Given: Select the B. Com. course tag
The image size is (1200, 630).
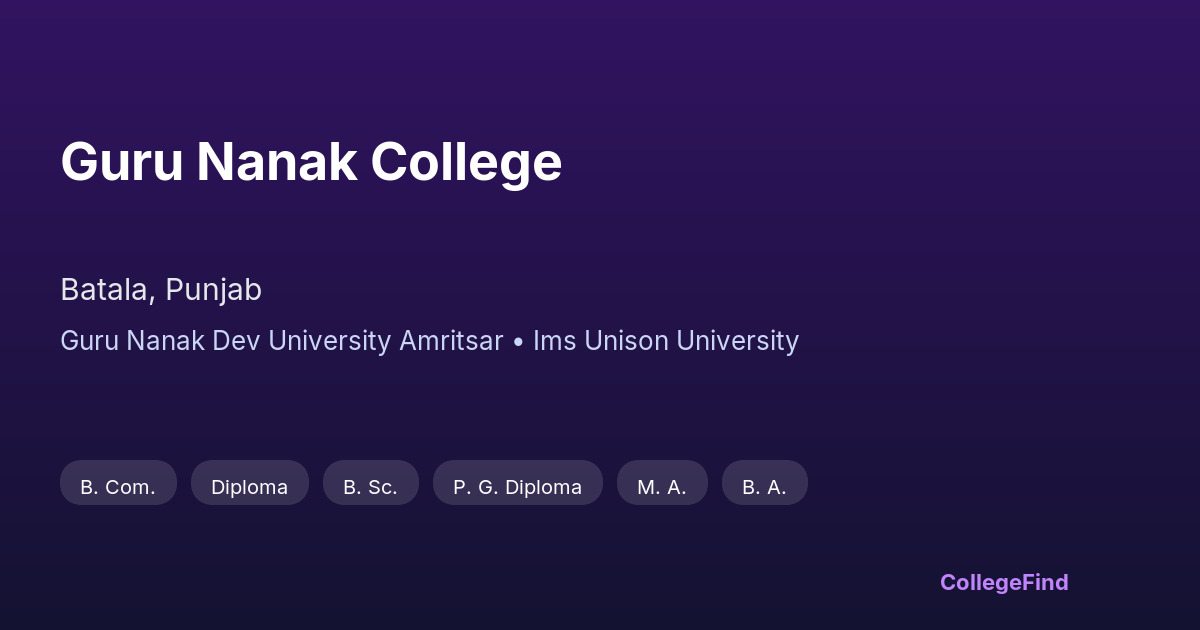Looking at the screenshot, I should 118,487.
